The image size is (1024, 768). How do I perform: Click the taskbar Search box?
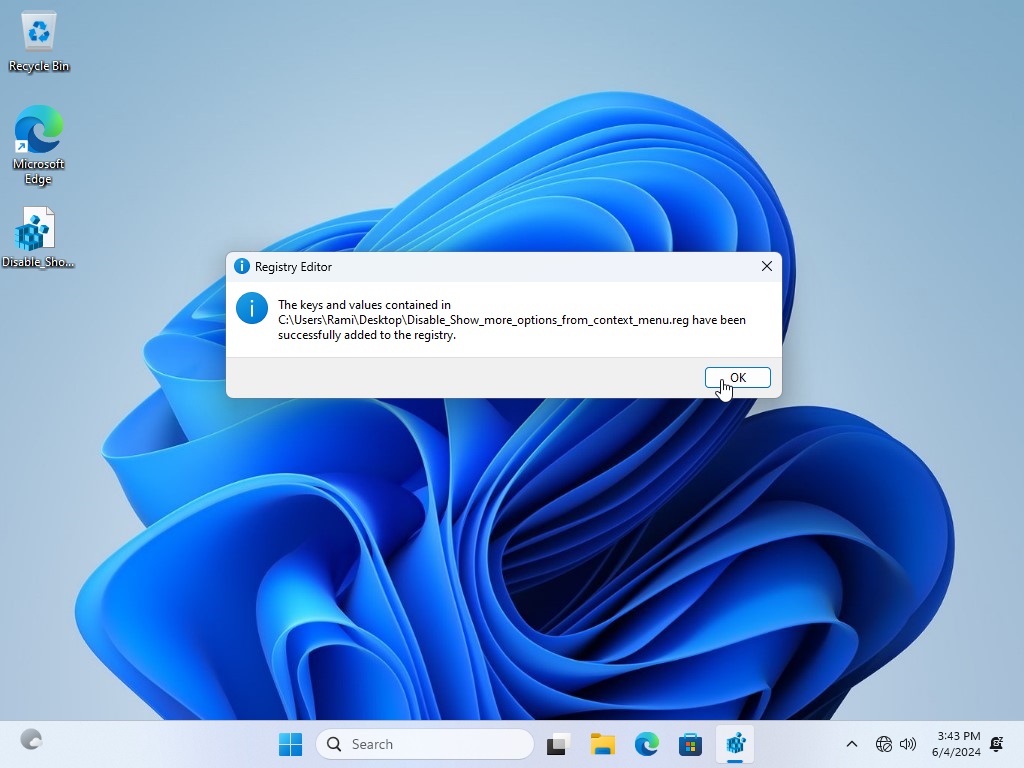(x=425, y=744)
